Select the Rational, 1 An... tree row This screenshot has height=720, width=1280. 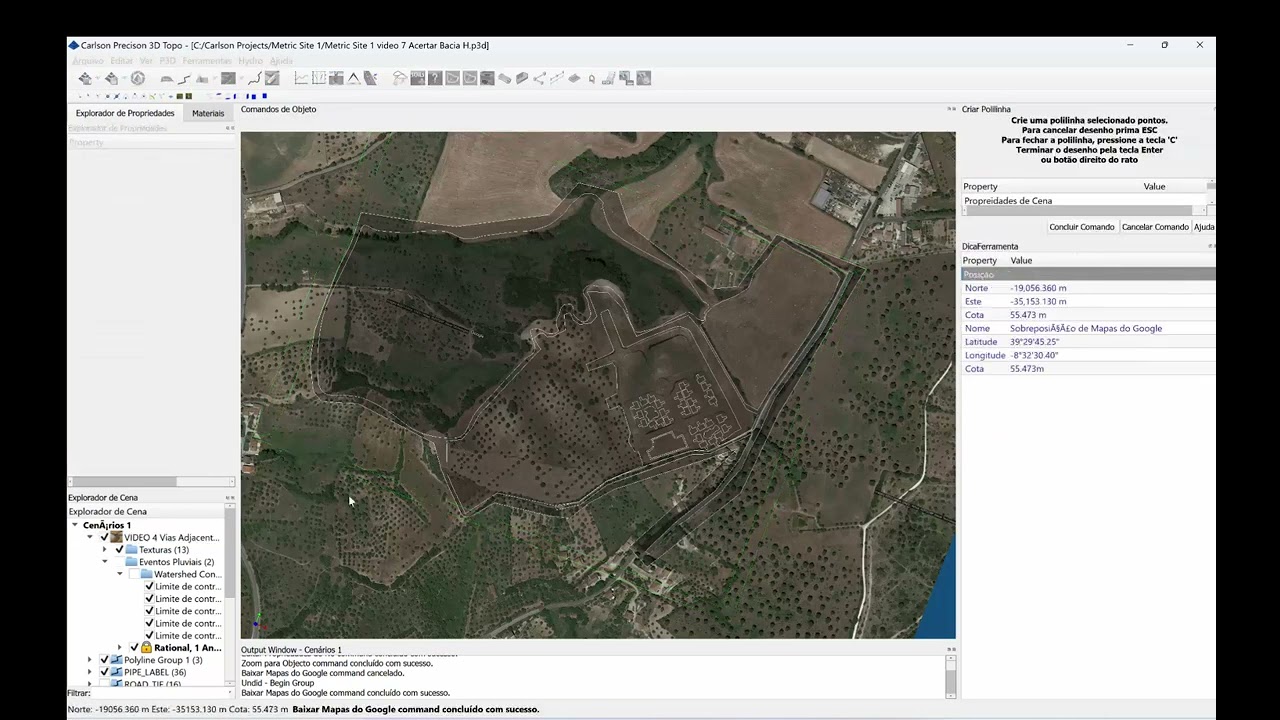(187, 648)
